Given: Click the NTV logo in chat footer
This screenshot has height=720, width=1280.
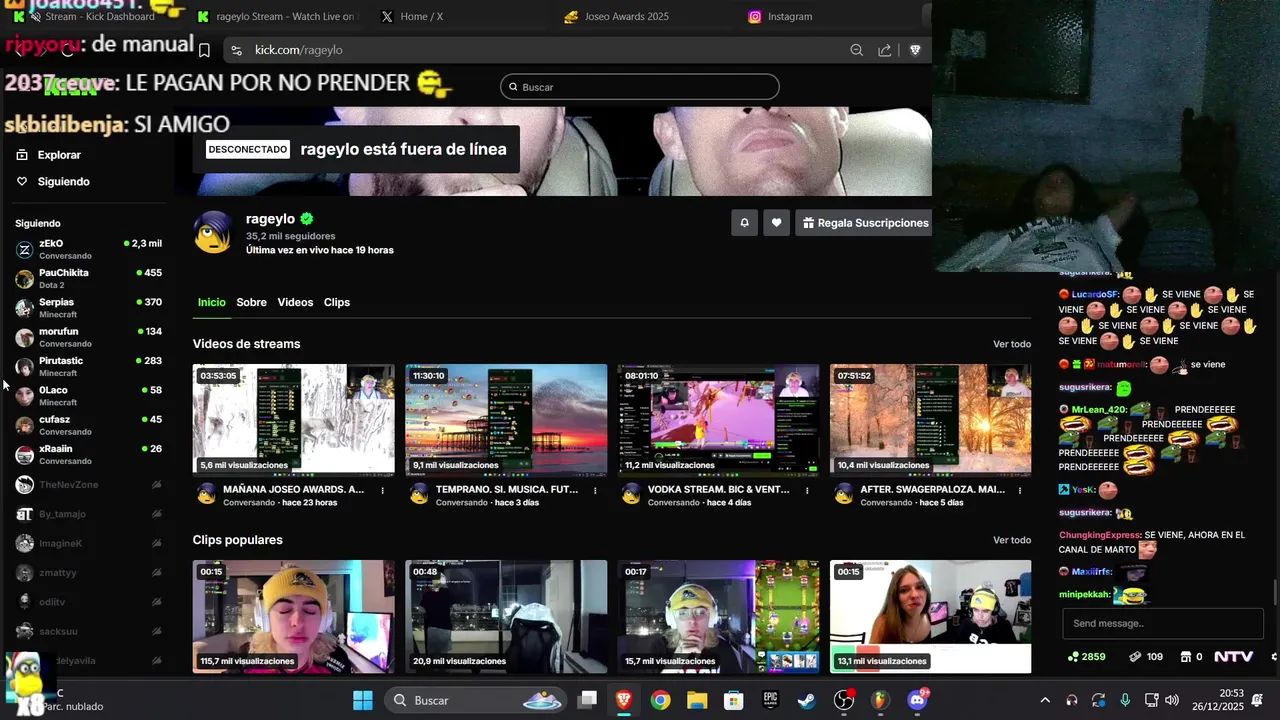Looking at the screenshot, I should tap(1234, 657).
